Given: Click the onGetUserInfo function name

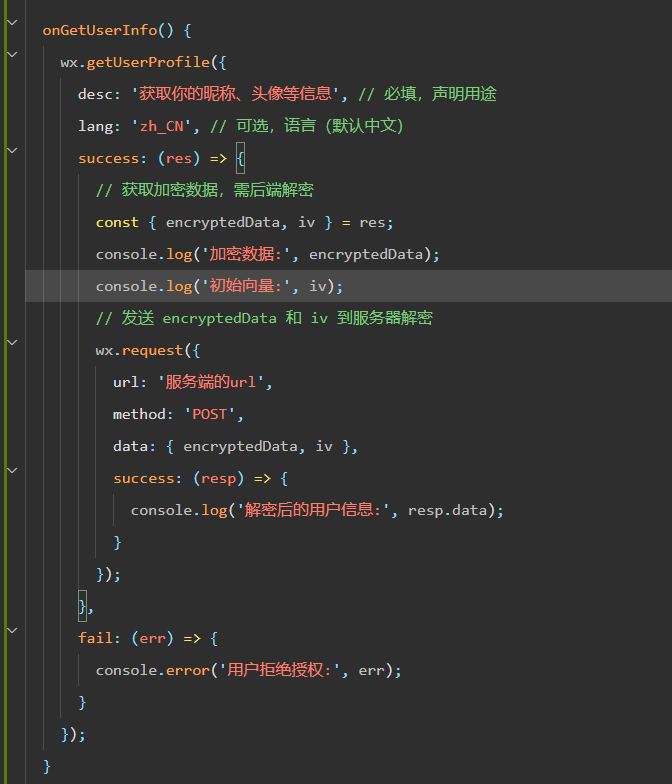Looking at the screenshot, I should pos(100,30).
